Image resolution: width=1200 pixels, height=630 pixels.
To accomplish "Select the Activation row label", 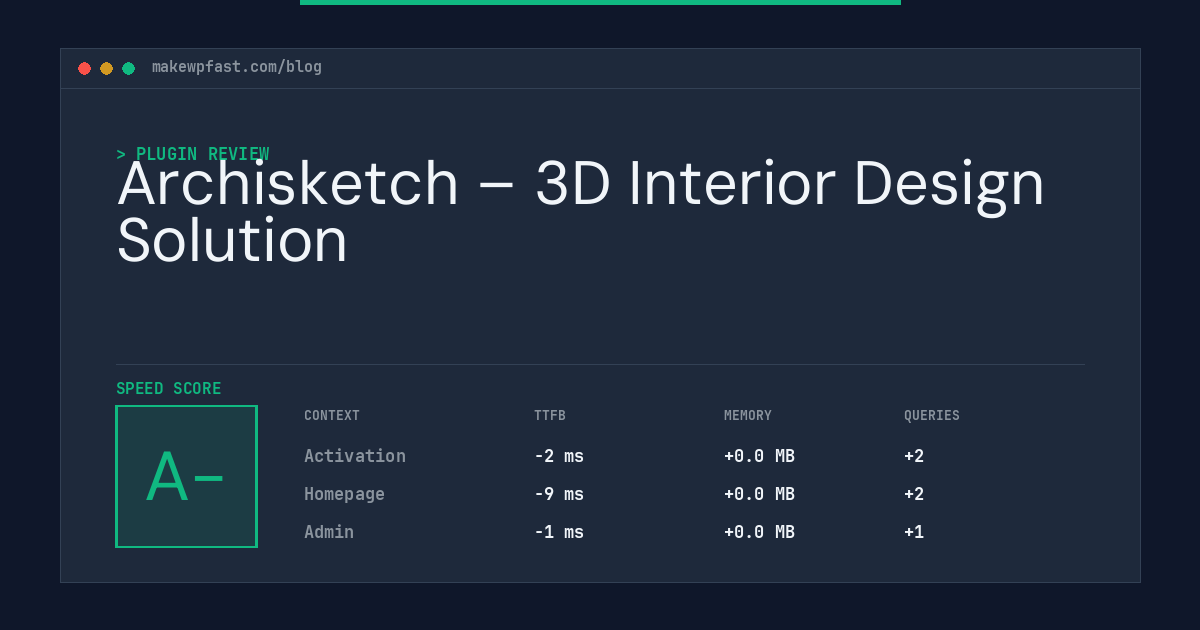I will pyautogui.click(x=355, y=456).
